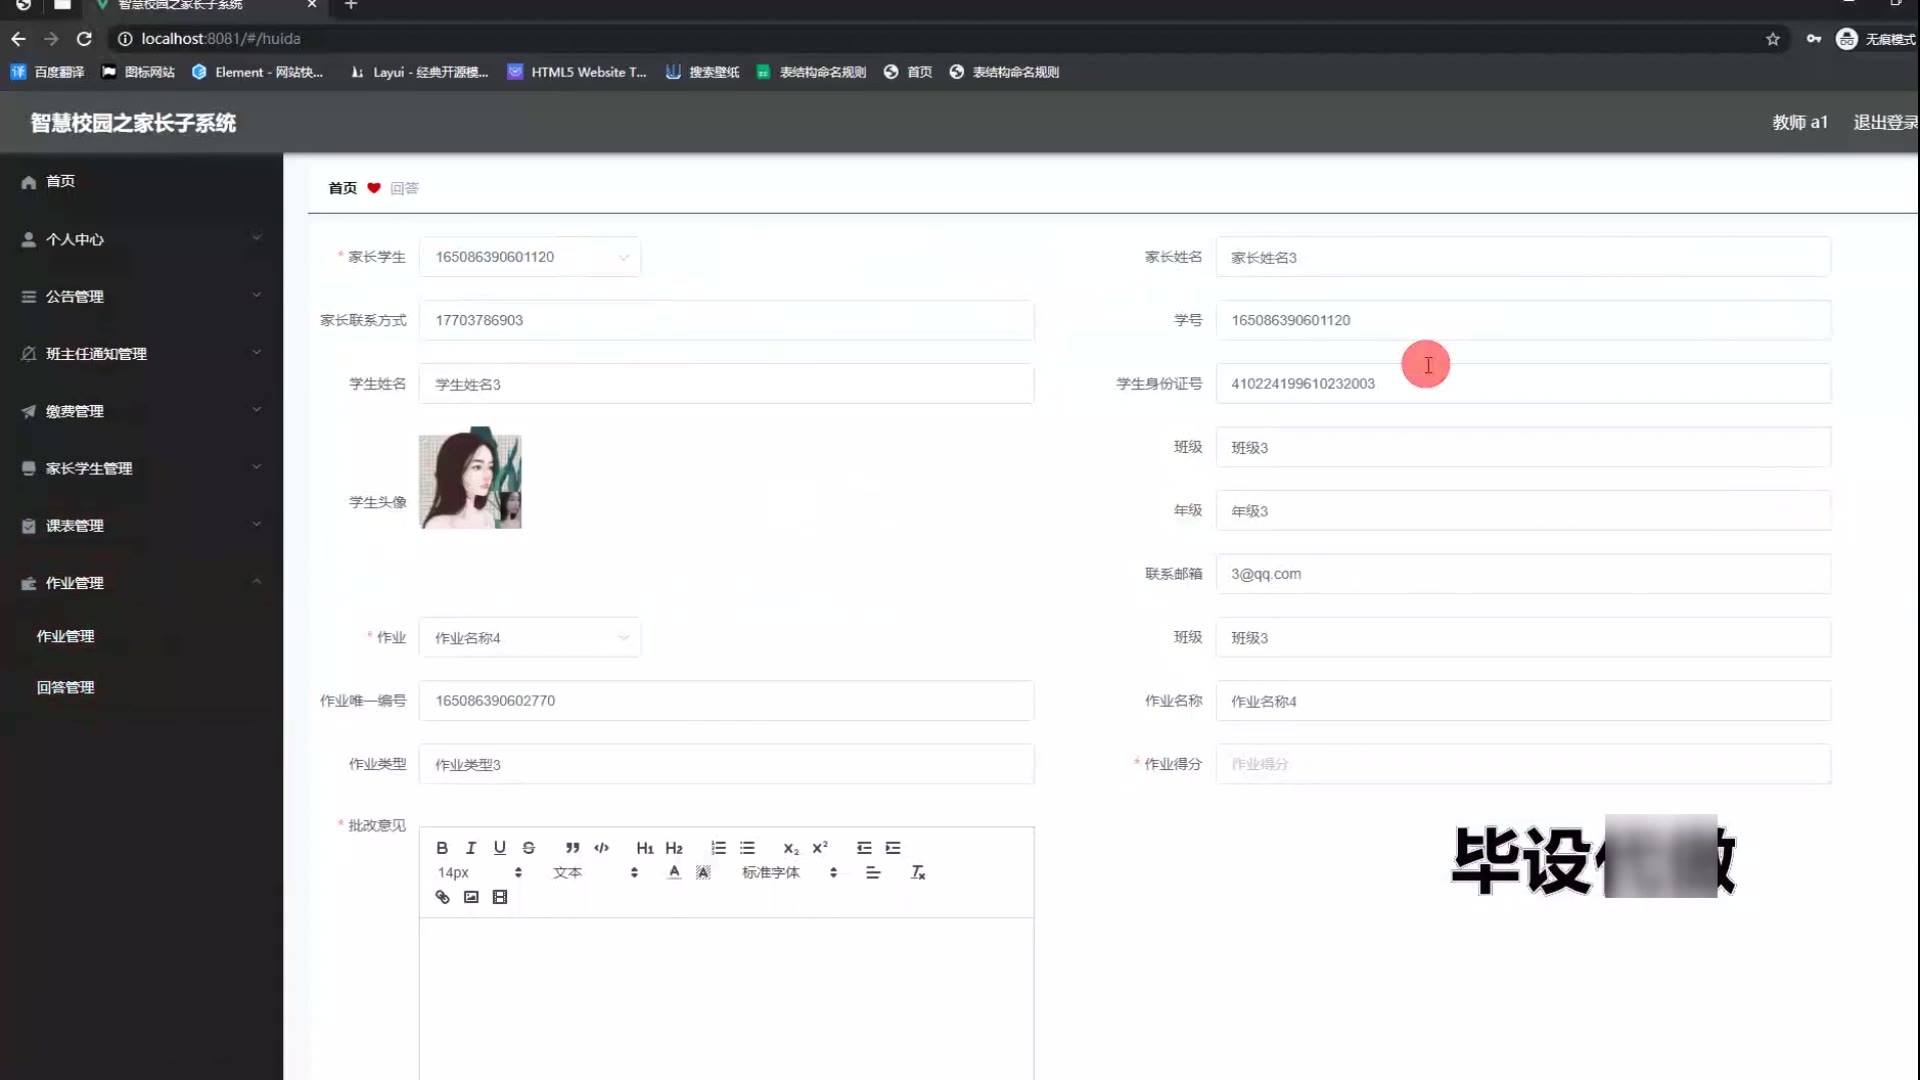Open the Element bookmark
The width and height of the screenshot is (1920, 1080).
coord(258,72)
